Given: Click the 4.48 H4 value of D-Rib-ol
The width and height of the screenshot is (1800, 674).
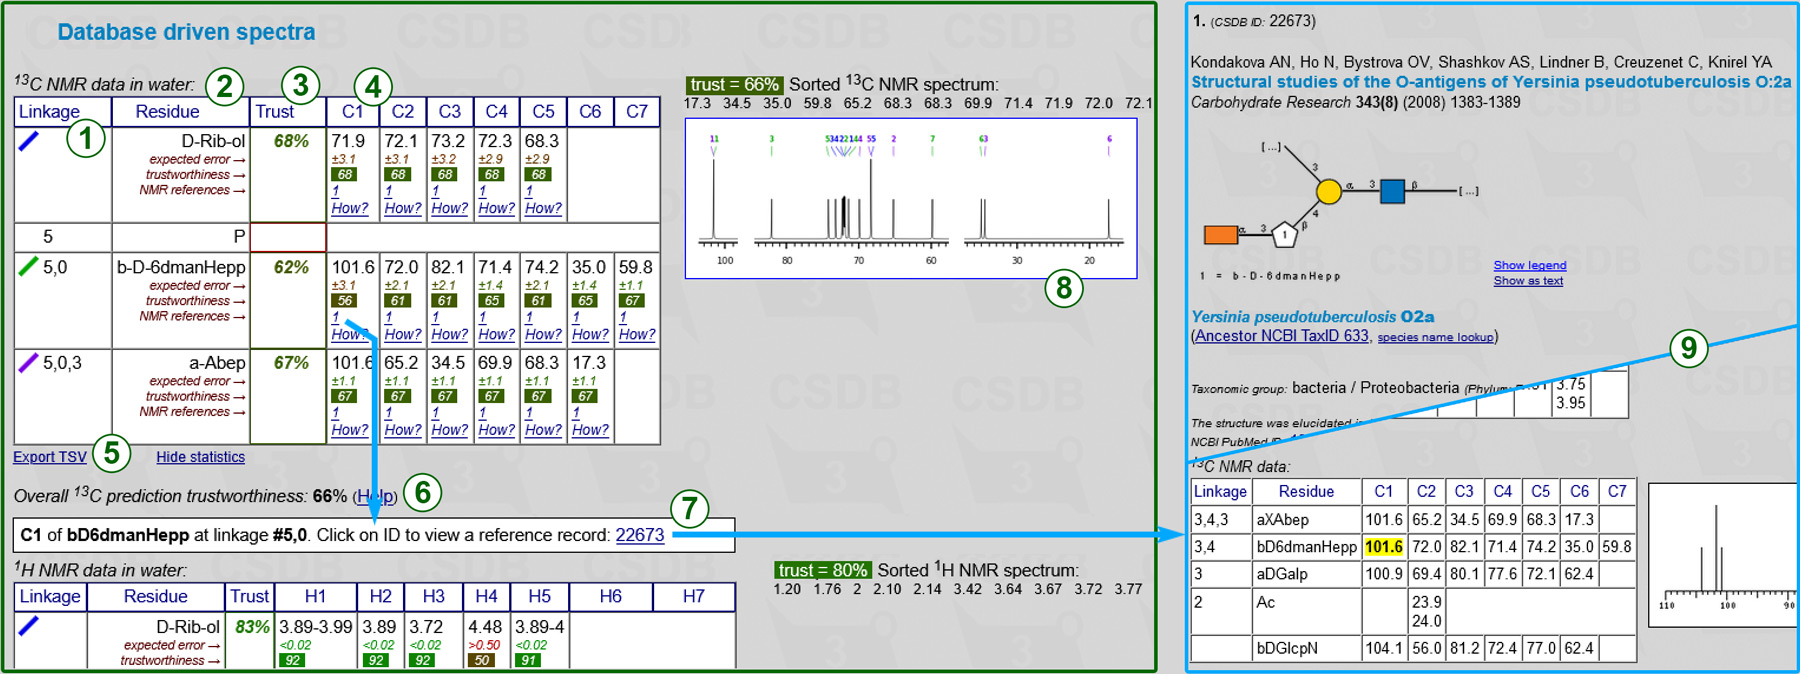Looking at the screenshot, I should pyautogui.click(x=486, y=627).
